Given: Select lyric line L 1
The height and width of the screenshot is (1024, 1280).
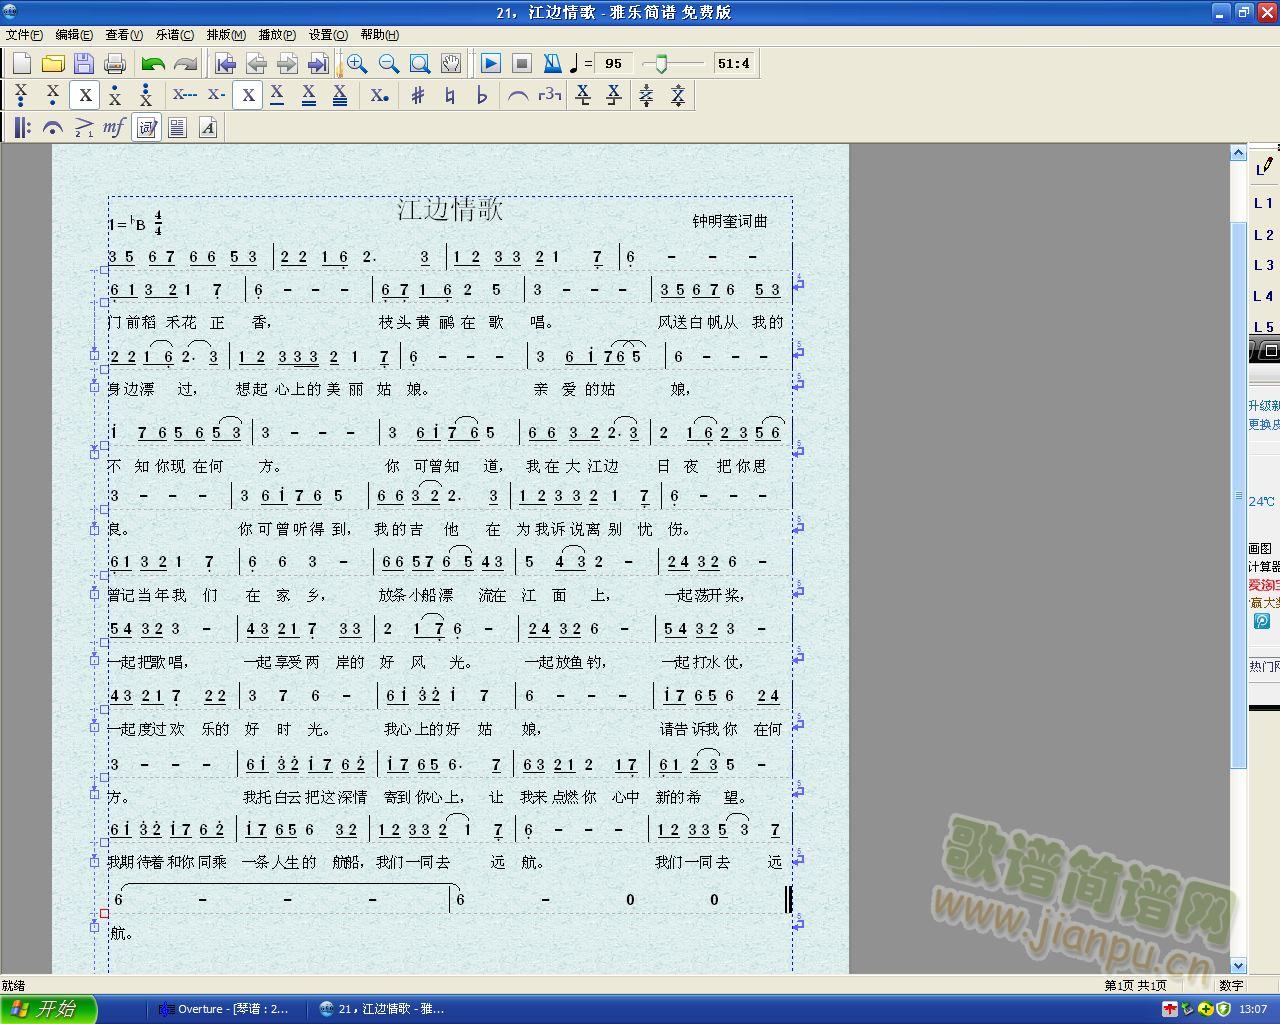Looking at the screenshot, I should [1264, 203].
